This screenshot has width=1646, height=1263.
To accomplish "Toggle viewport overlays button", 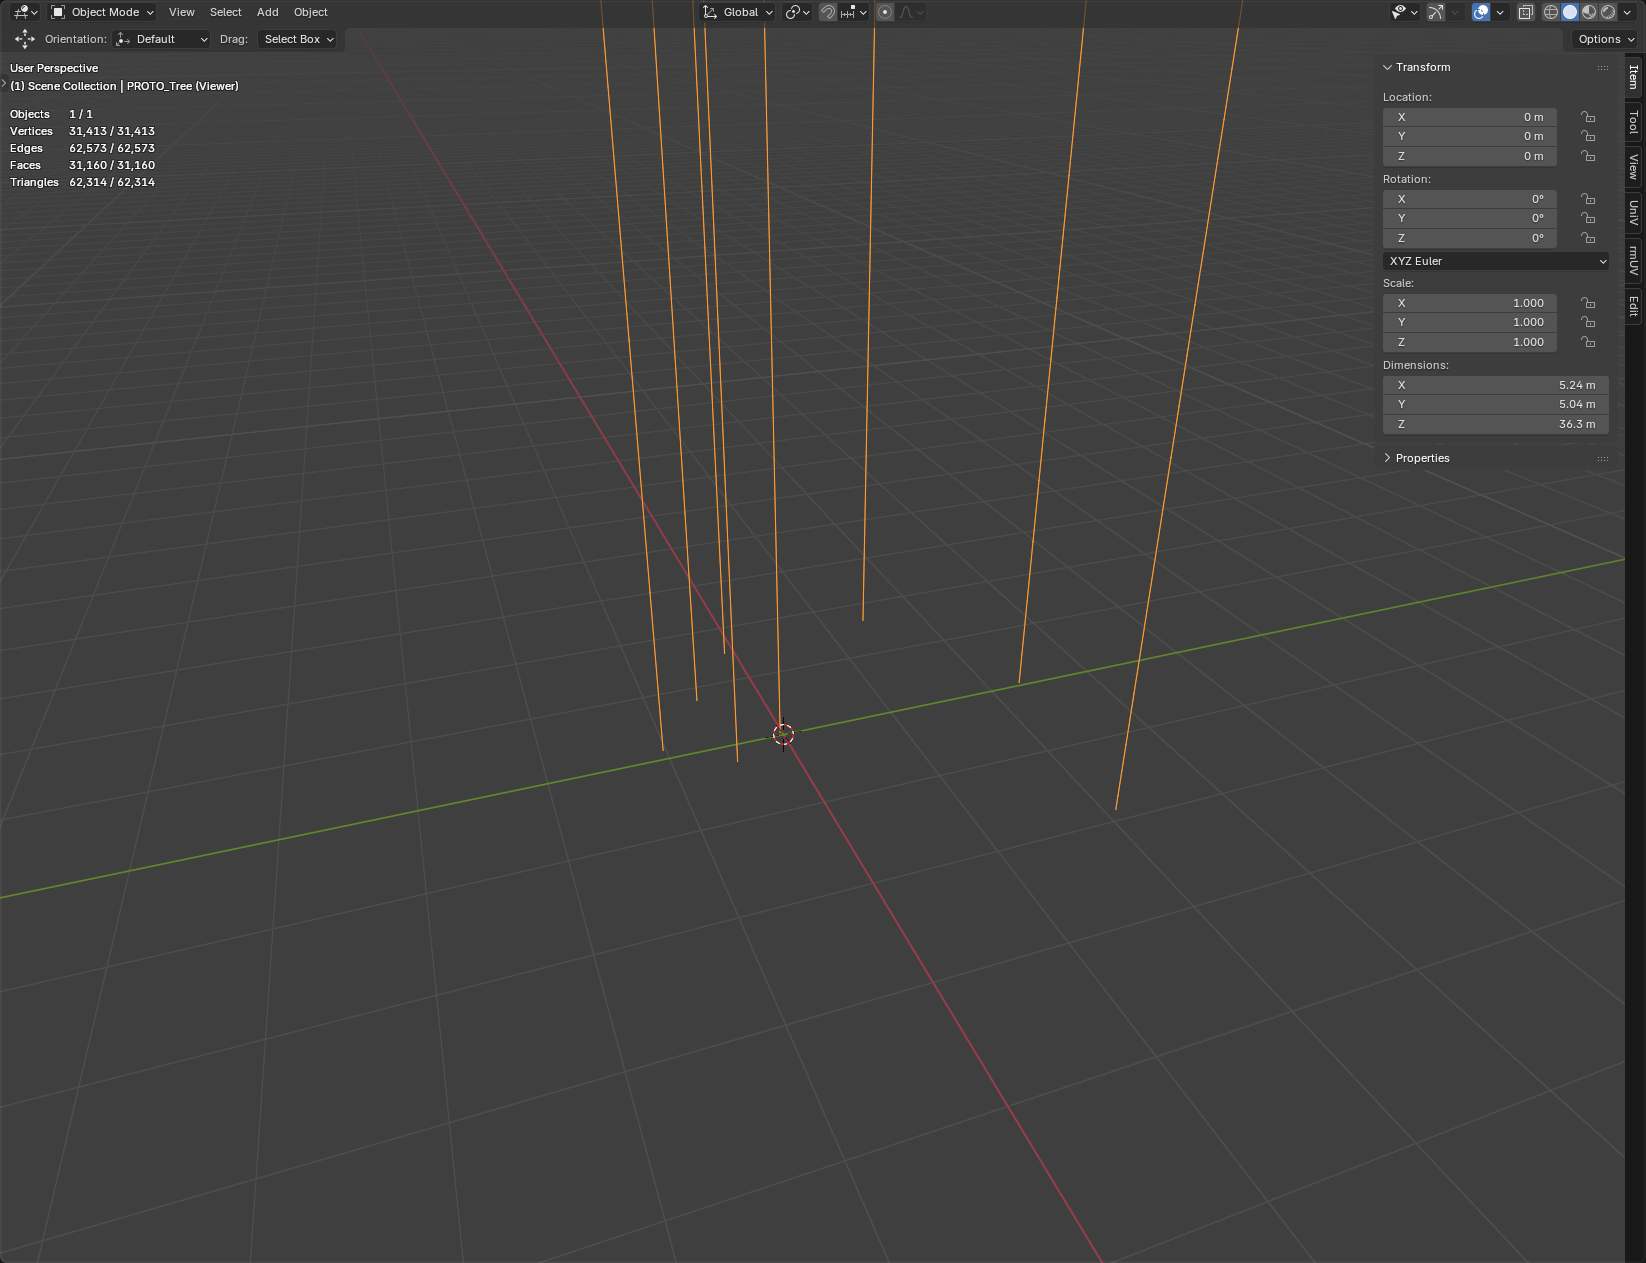I will tap(1481, 12).
